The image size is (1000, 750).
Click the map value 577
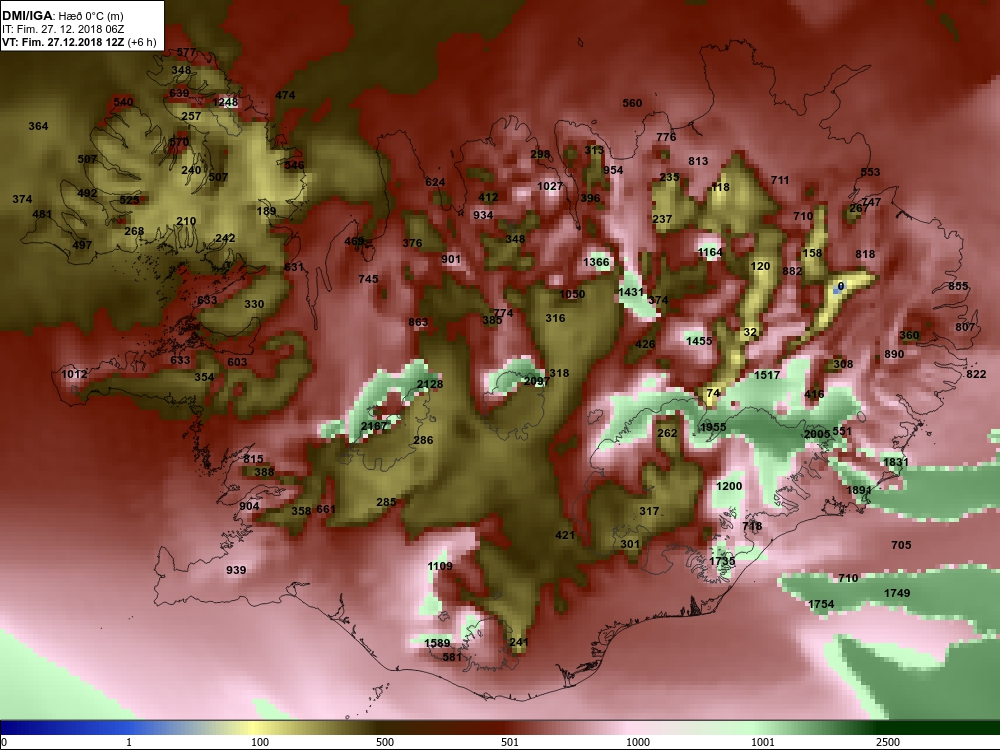[186, 52]
